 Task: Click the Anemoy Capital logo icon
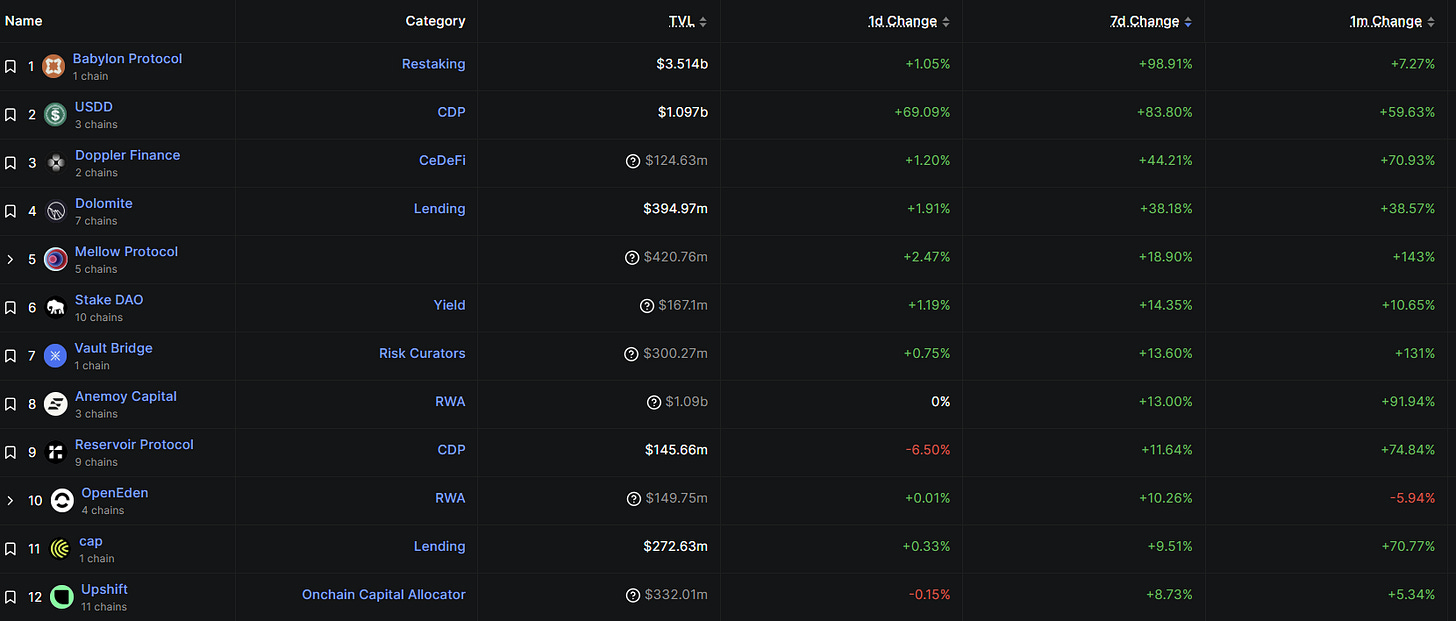point(56,404)
